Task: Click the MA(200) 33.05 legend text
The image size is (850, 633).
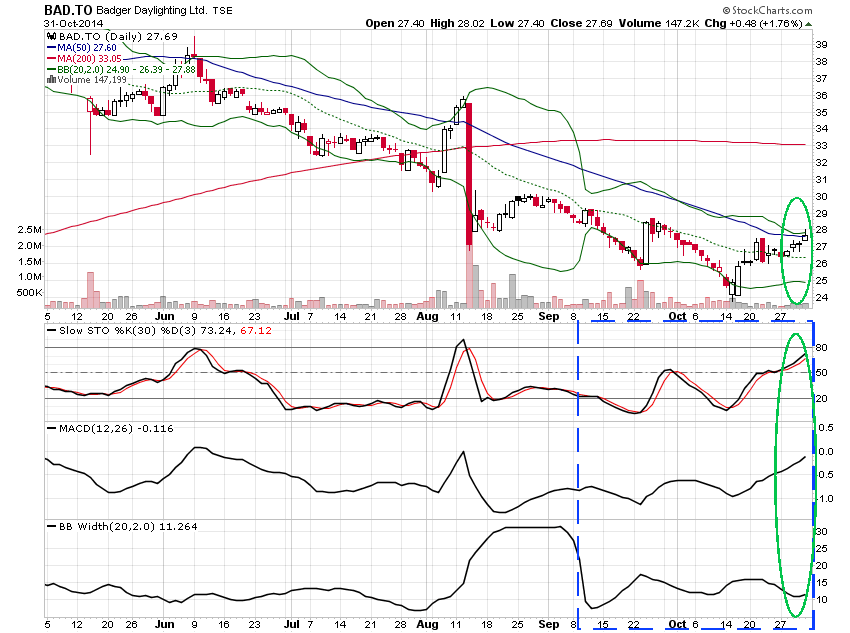Action: (x=89, y=59)
